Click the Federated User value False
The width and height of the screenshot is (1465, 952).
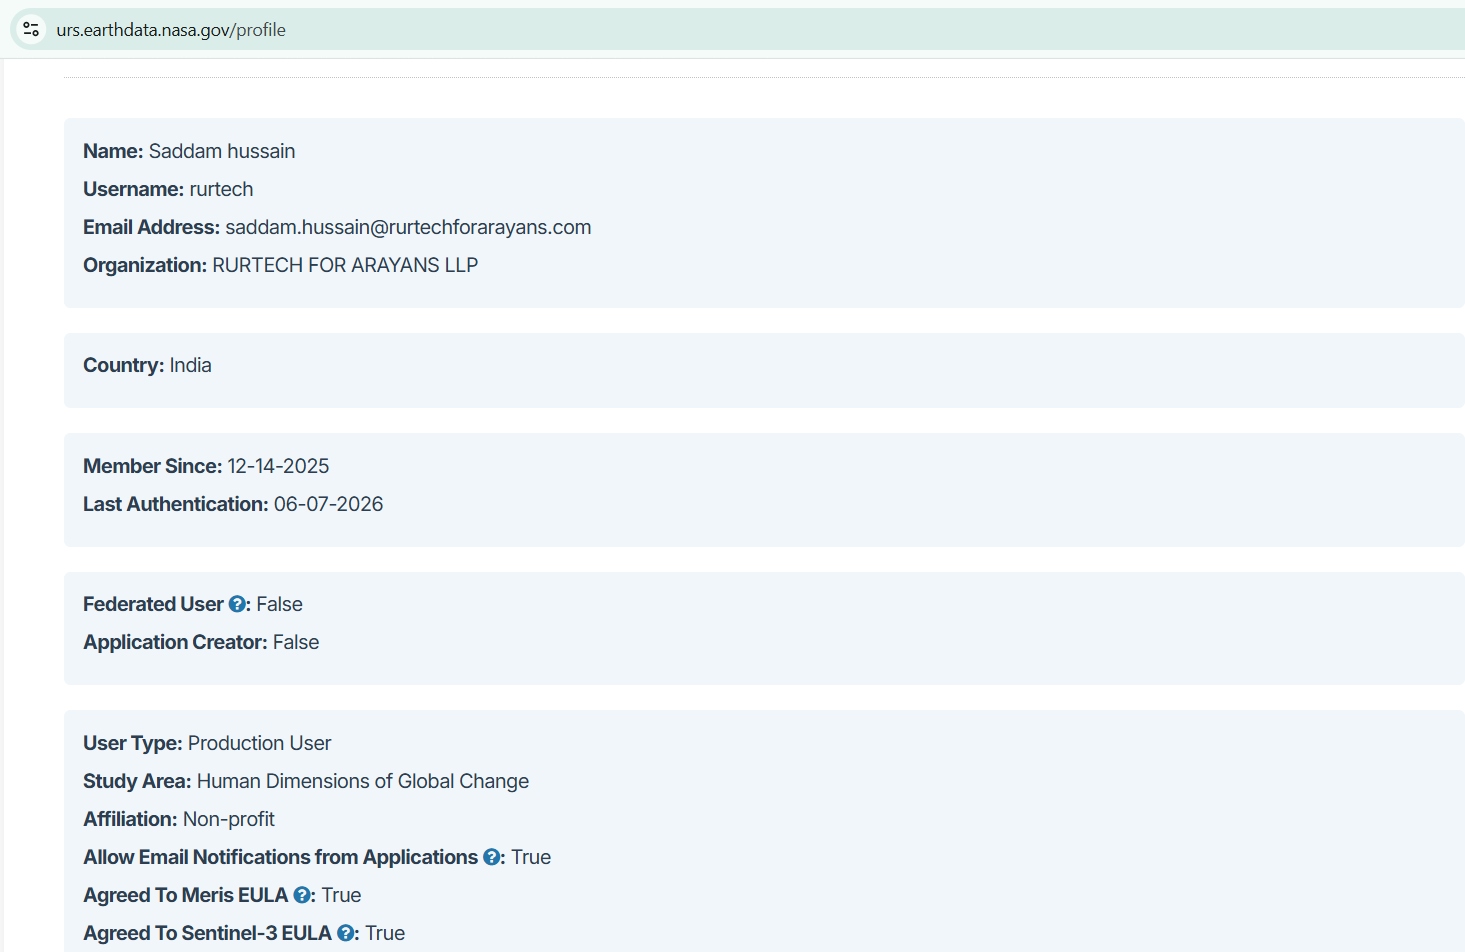[x=279, y=604]
